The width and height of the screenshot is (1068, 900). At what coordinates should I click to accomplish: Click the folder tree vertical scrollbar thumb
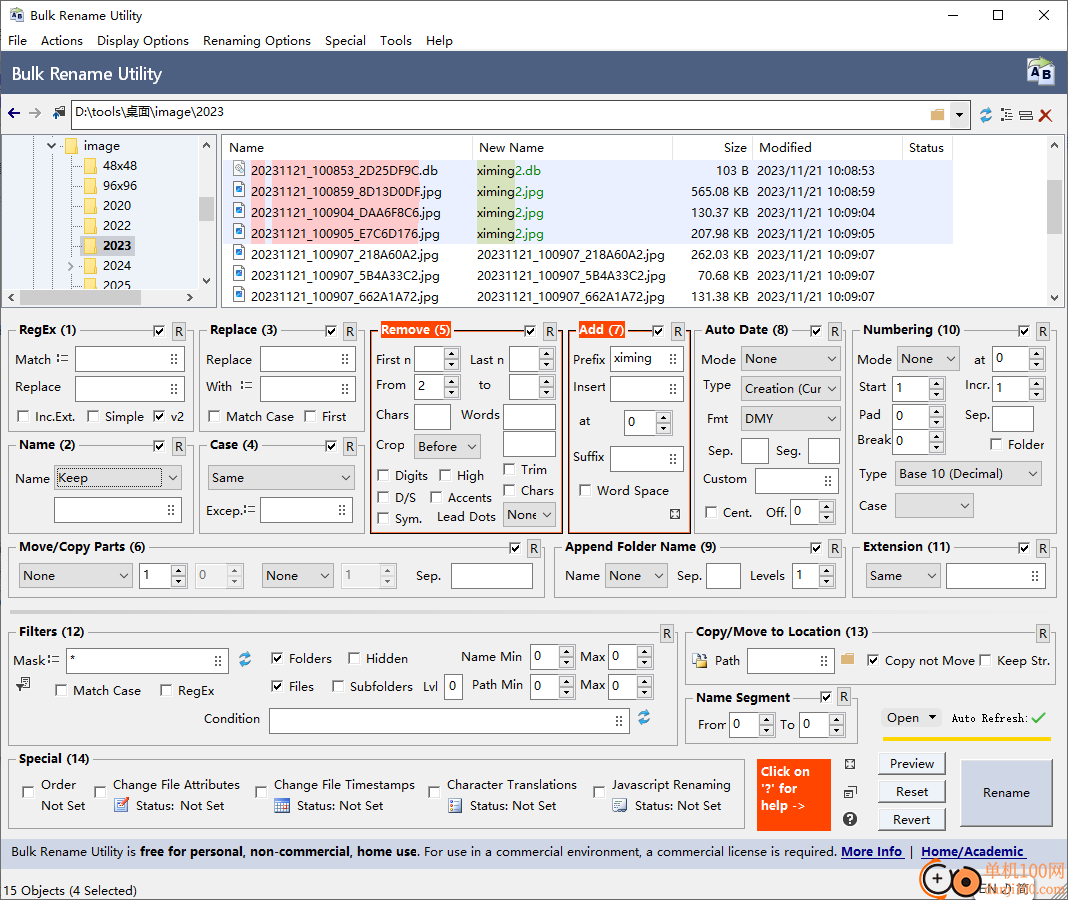[x=206, y=208]
